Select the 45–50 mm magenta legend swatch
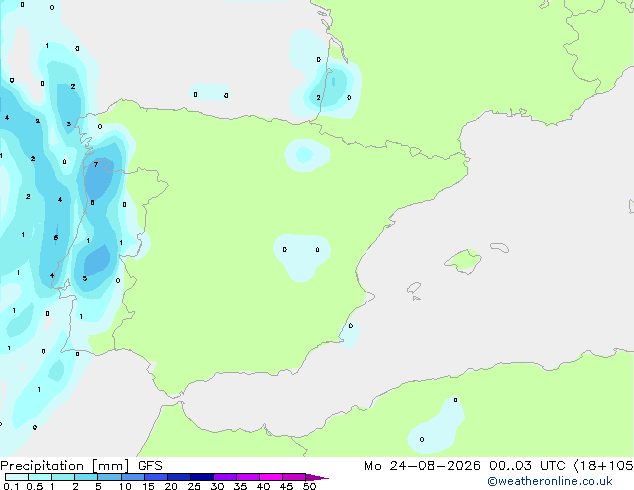This screenshot has width=634, height=490. 294,477
